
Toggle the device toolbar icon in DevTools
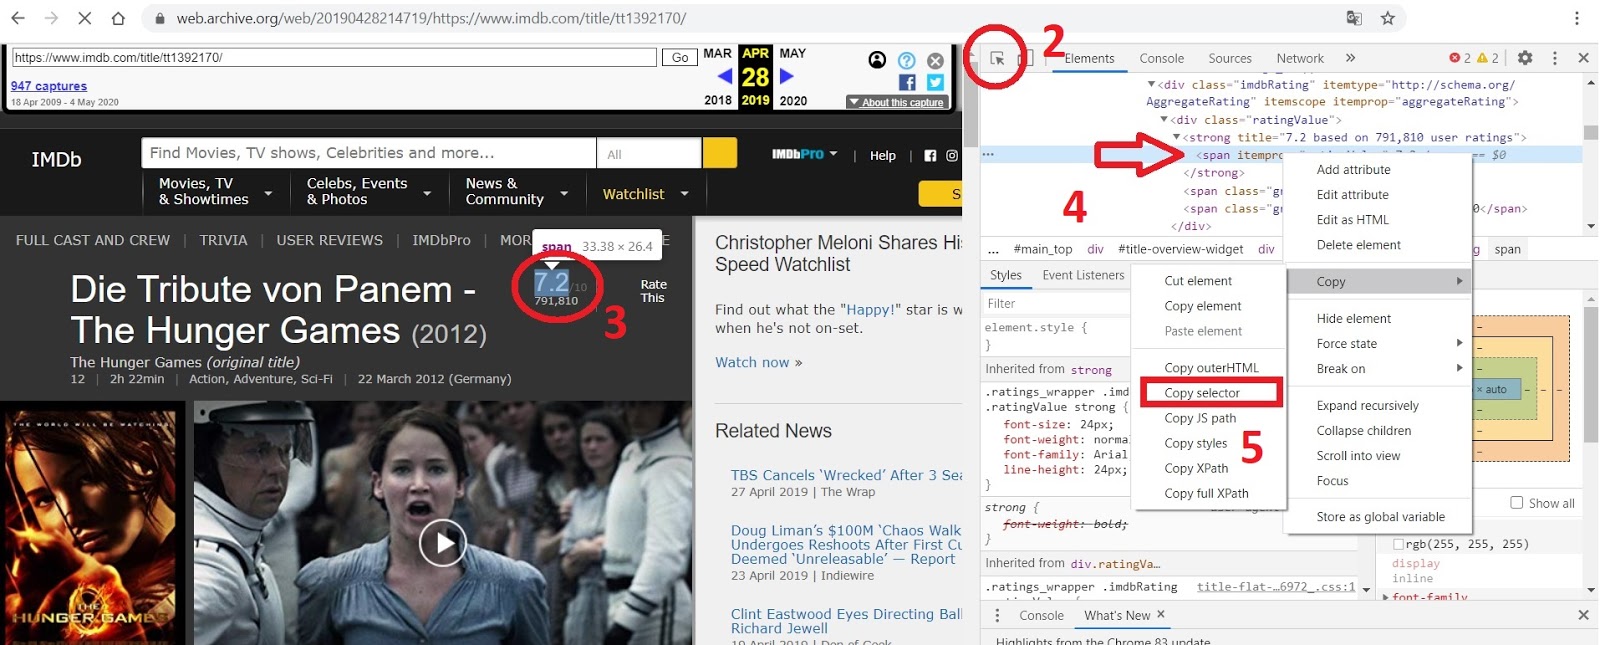click(x=1025, y=58)
